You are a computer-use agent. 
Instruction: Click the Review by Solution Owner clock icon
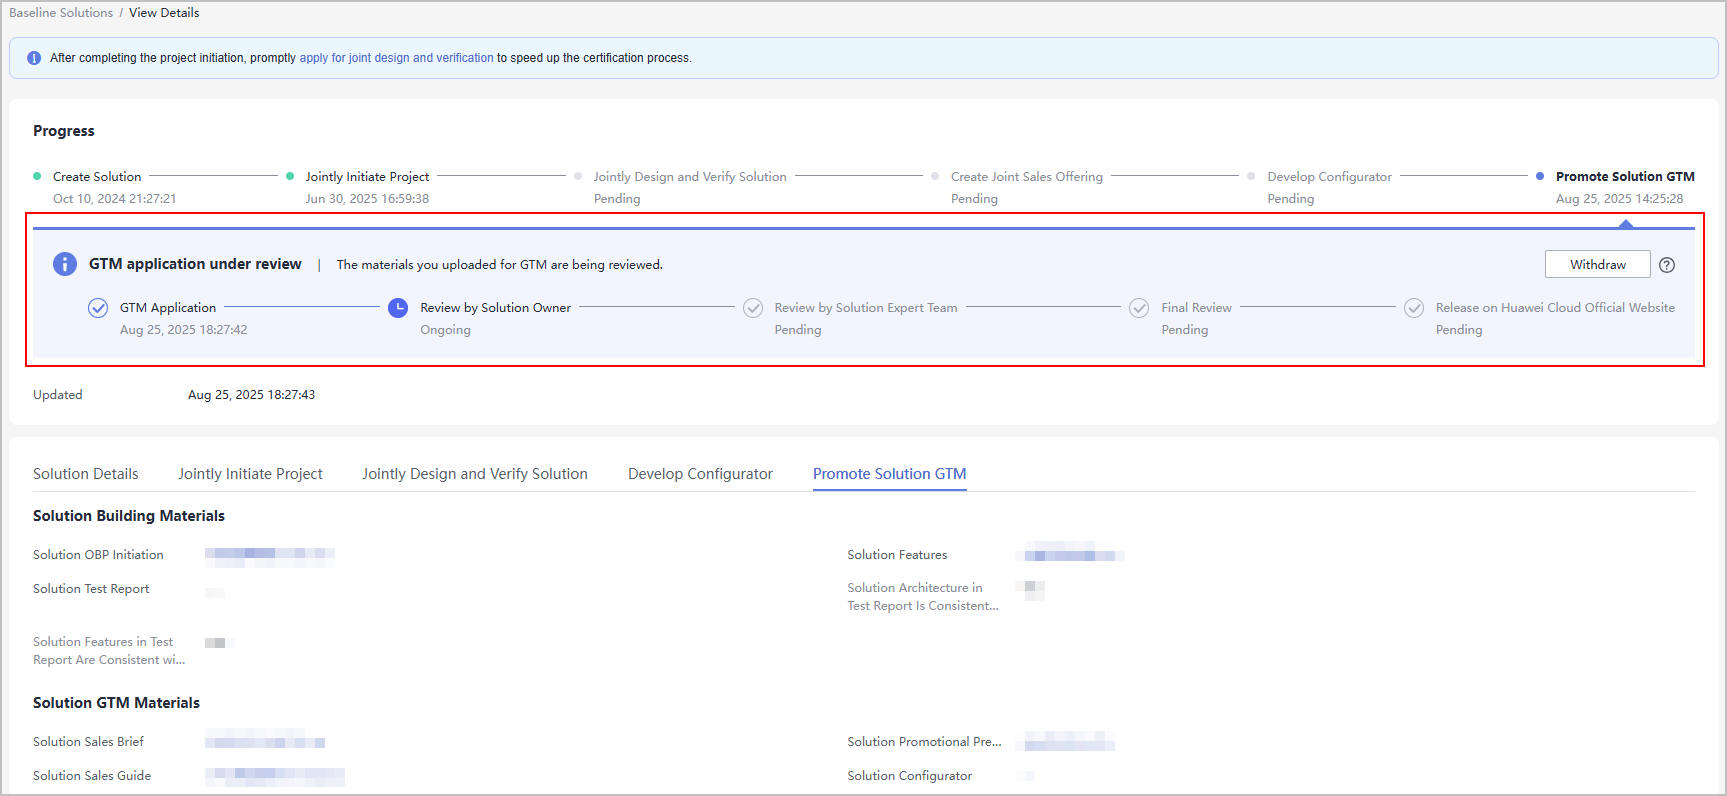click(398, 308)
